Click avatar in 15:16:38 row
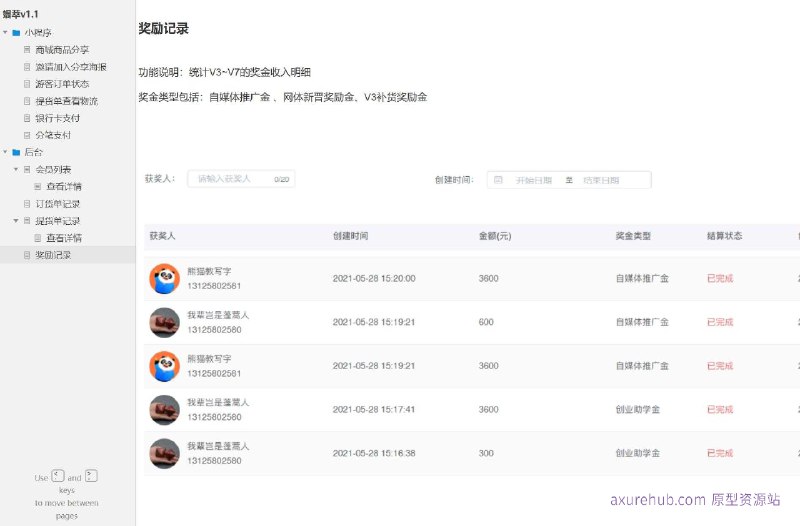800x526 pixels. 164,454
